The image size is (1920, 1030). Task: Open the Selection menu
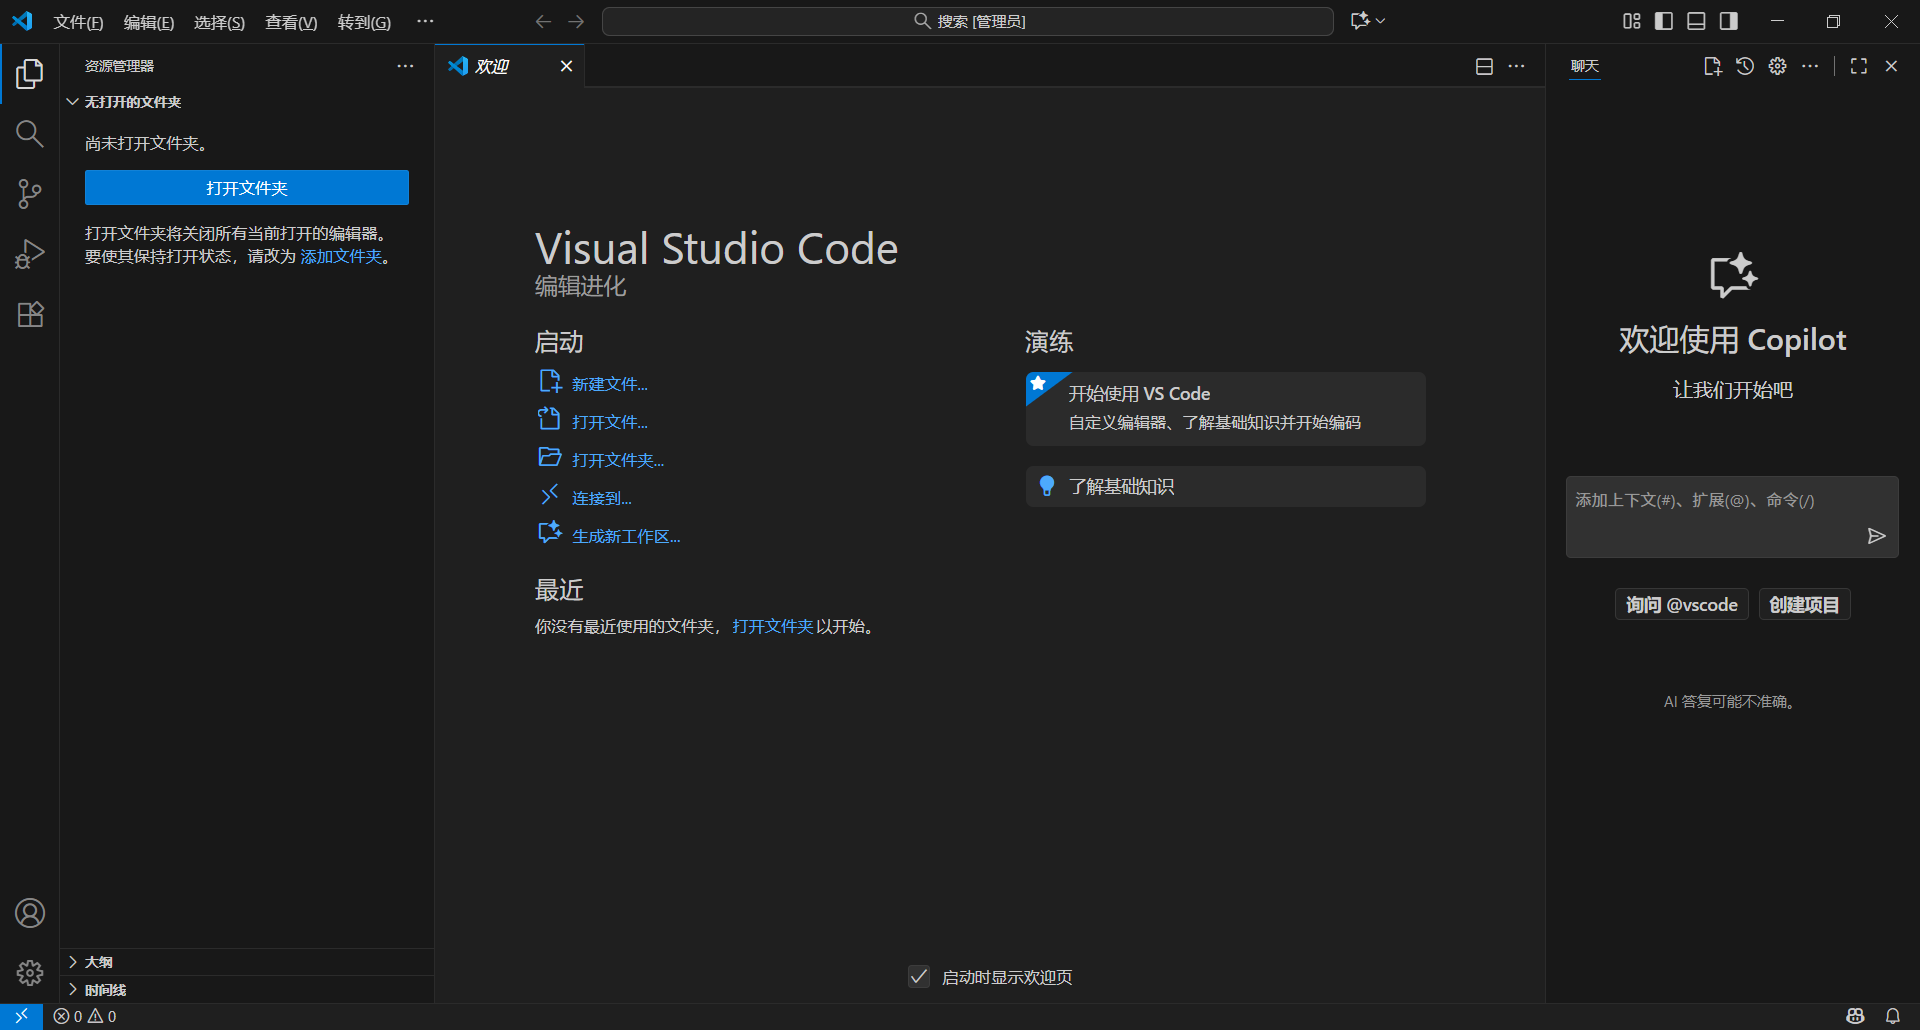(219, 22)
